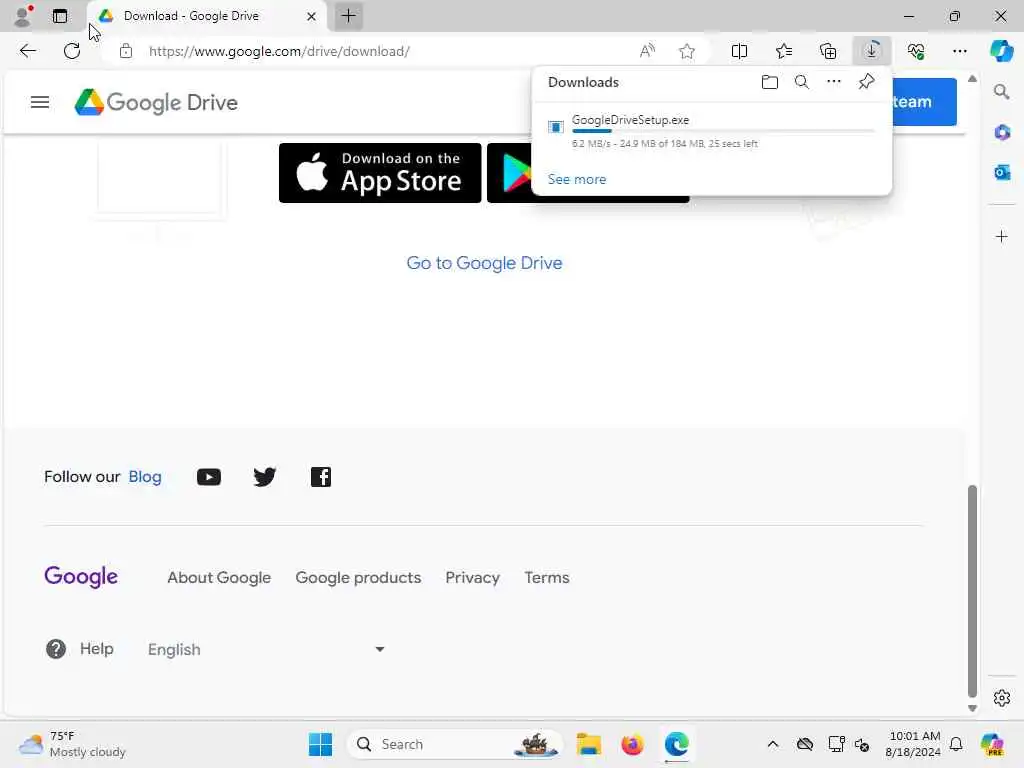
Task: Focus the address bar URL
Action: pos(279,51)
